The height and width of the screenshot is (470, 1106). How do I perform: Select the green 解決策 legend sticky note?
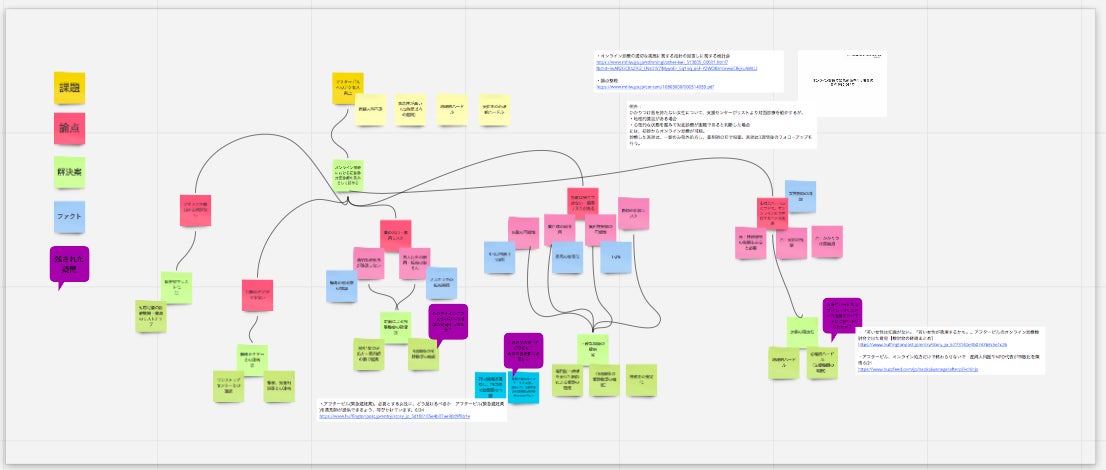coord(69,171)
